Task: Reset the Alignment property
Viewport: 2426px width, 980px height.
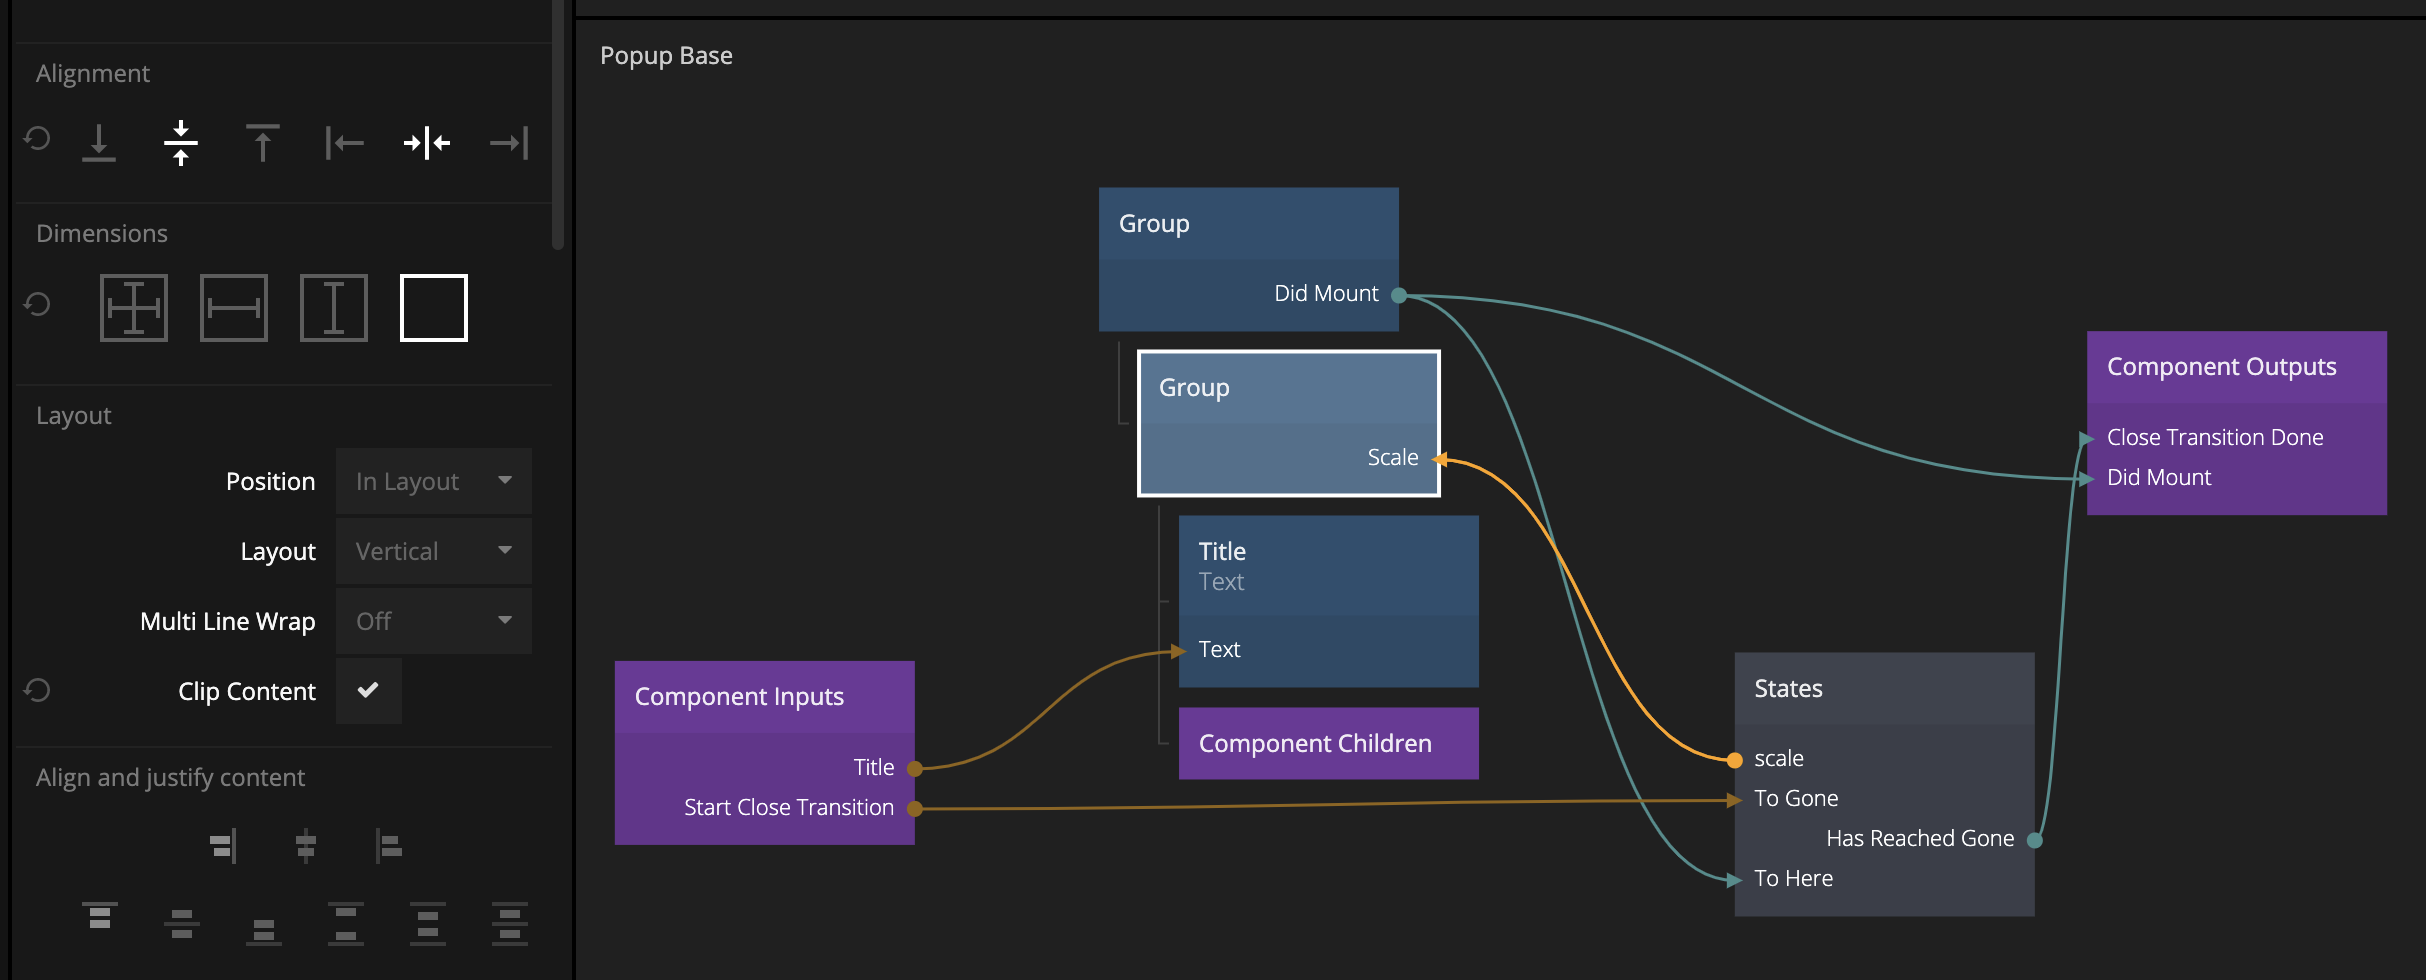Action: pyautogui.click(x=37, y=138)
